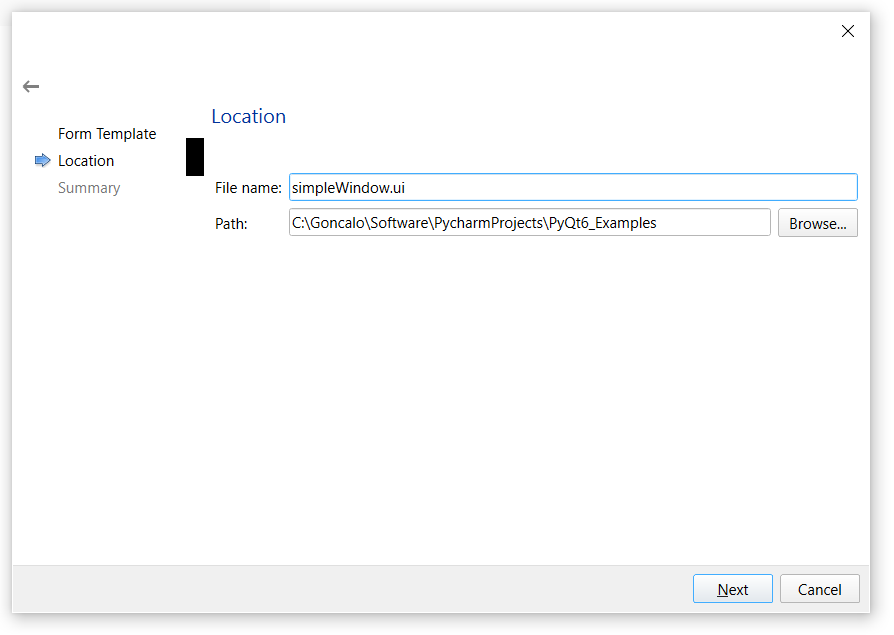The height and width of the screenshot is (635, 894).
Task: Select the greyed Summary step
Action: [x=89, y=188]
